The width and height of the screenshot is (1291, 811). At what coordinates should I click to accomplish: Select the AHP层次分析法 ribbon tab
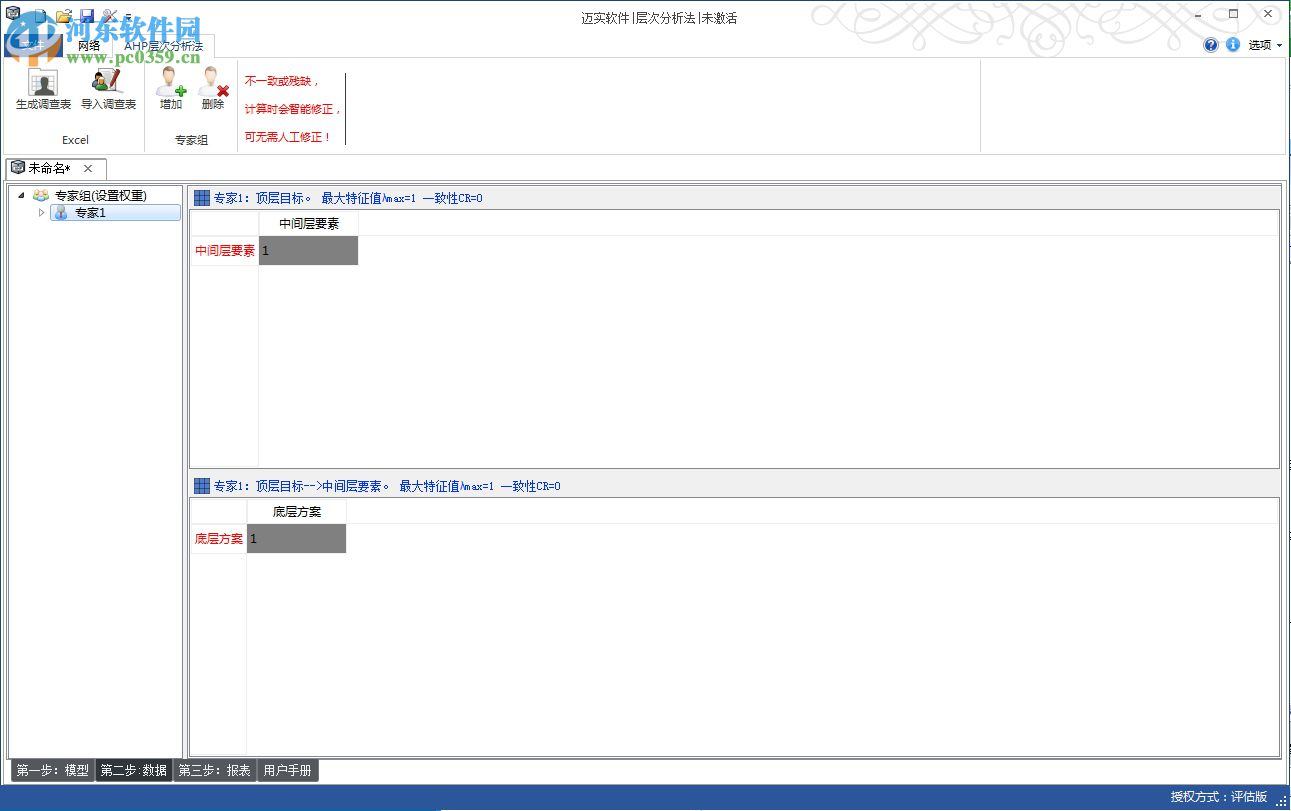click(163, 46)
